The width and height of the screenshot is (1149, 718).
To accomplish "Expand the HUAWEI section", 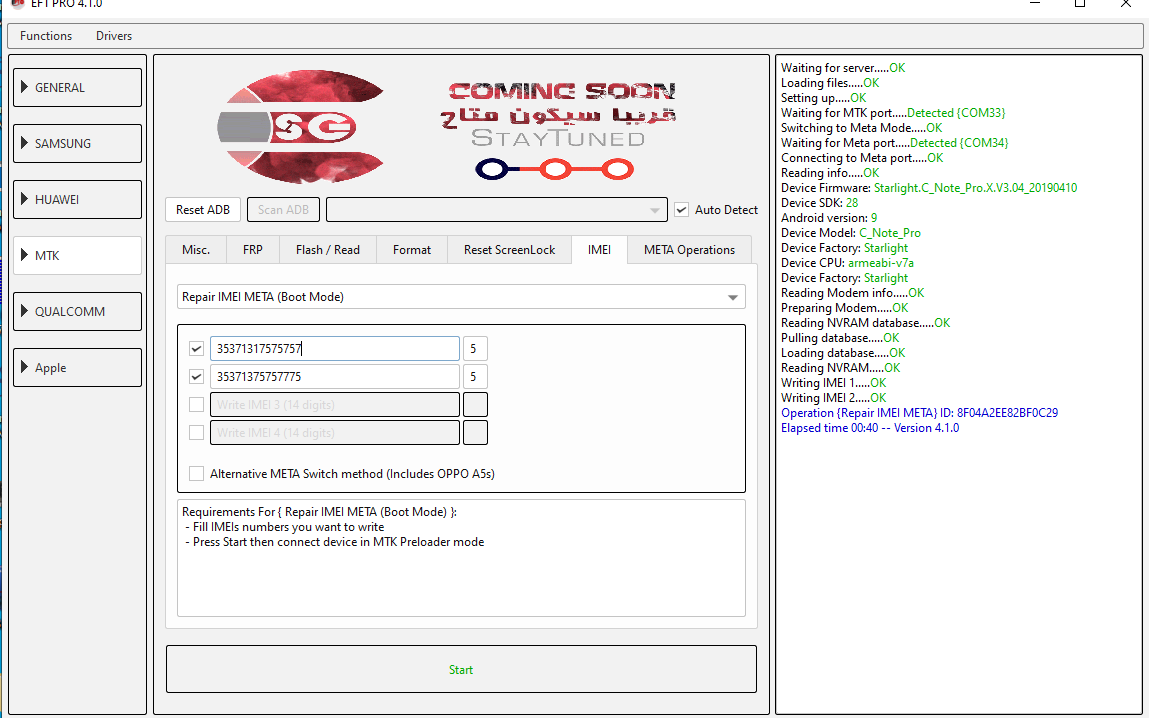I will [77, 199].
